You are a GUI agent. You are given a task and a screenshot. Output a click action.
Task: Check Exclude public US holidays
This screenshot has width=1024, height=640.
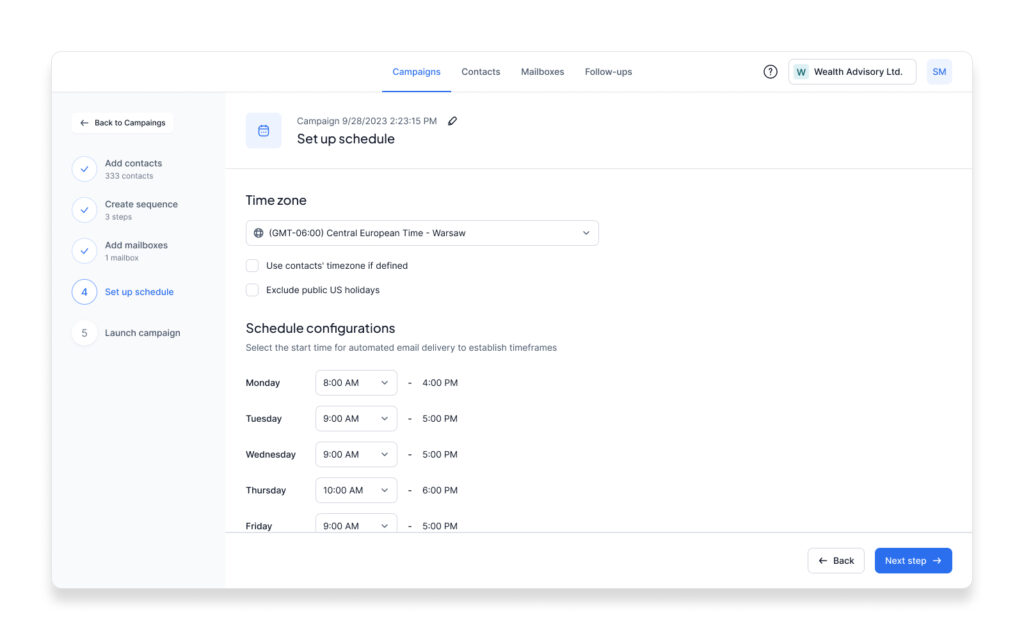pyautogui.click(x=252, y=290)
